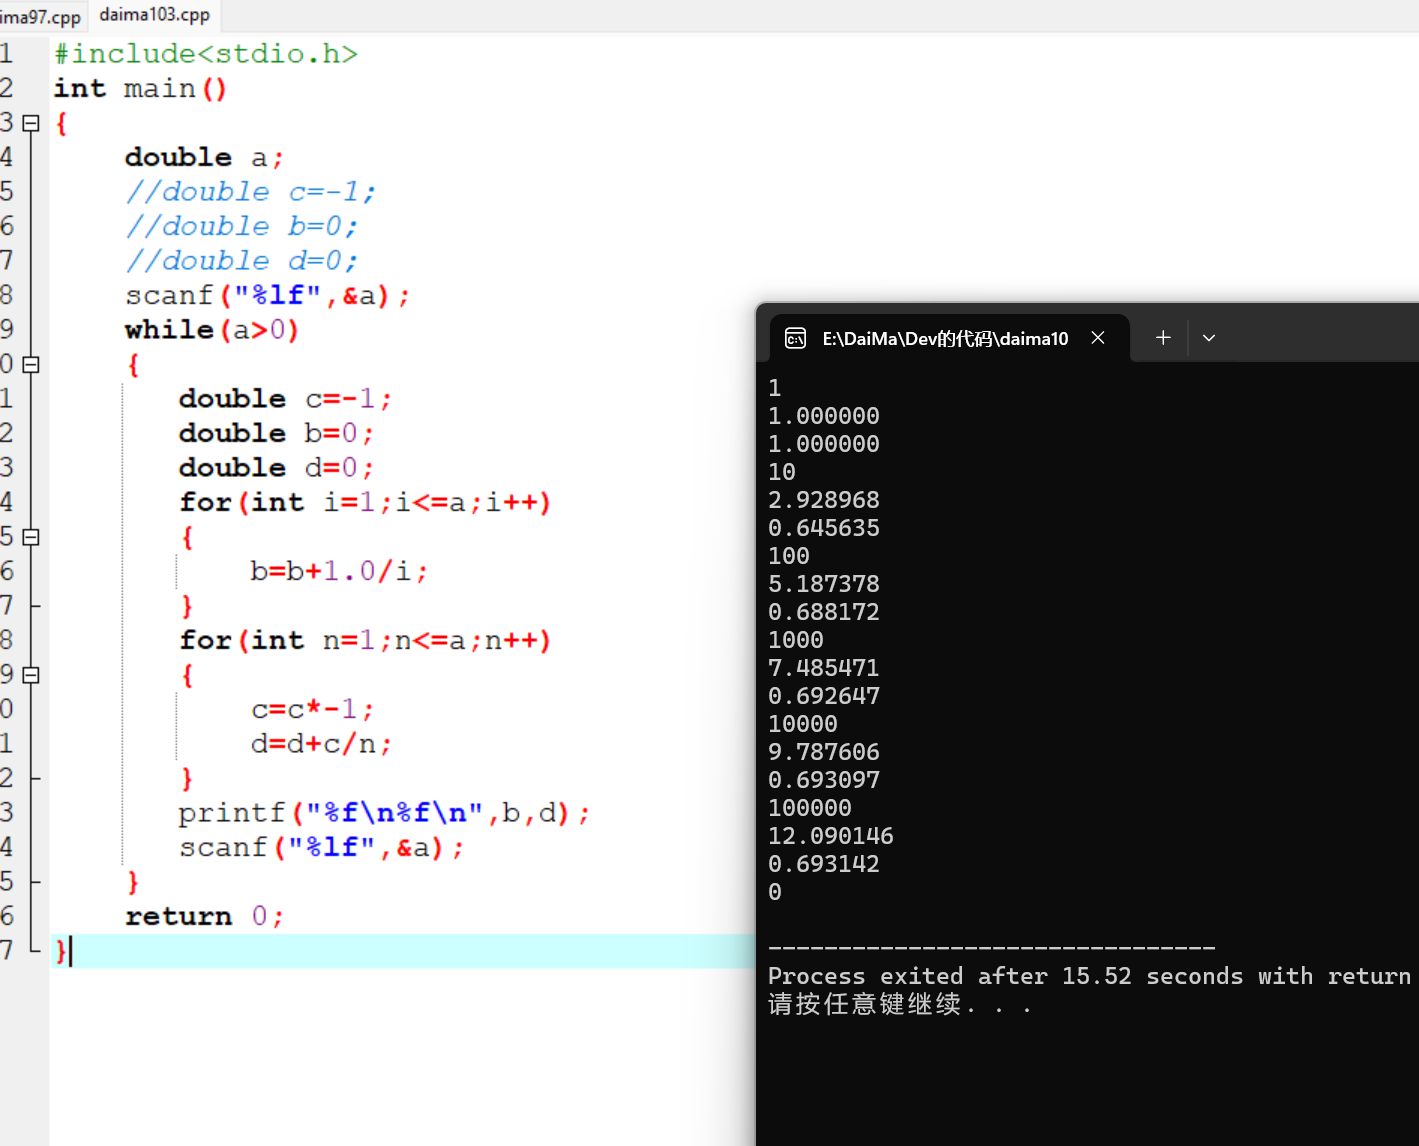Click the line 'double c=-1;' inside while
The width and height of the screenshot is (1419, 1146).
click(x=285, y=399)
